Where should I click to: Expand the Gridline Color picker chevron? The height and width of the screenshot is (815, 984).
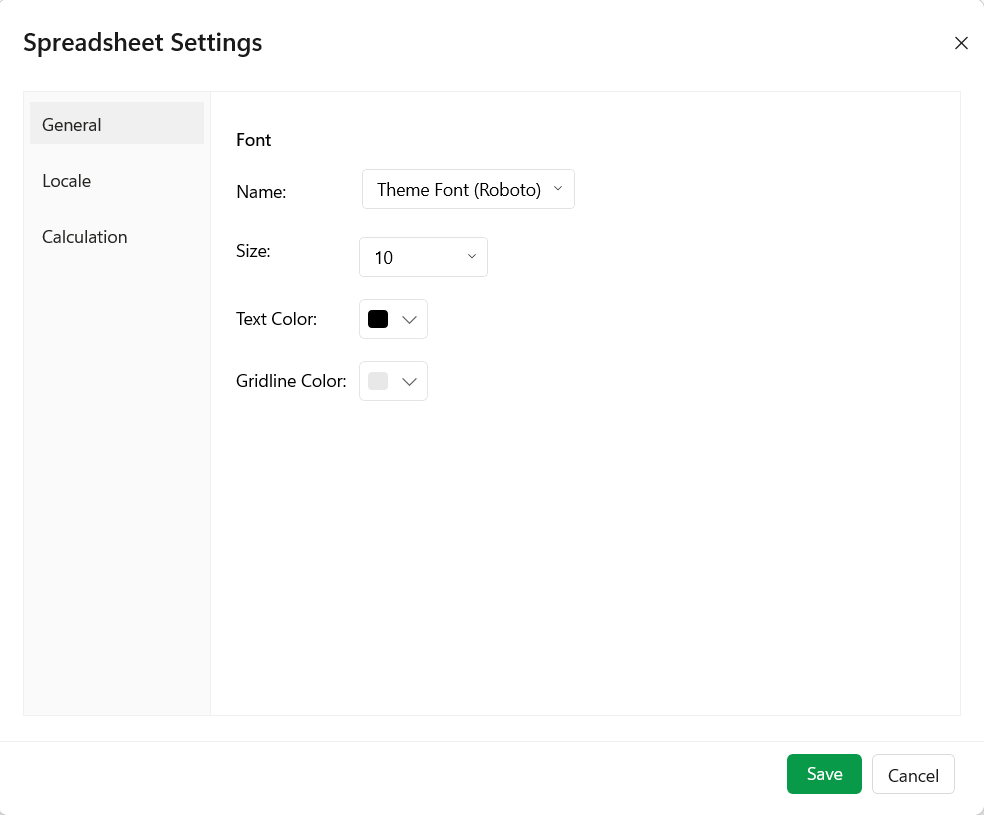click(x=409, y=381)
